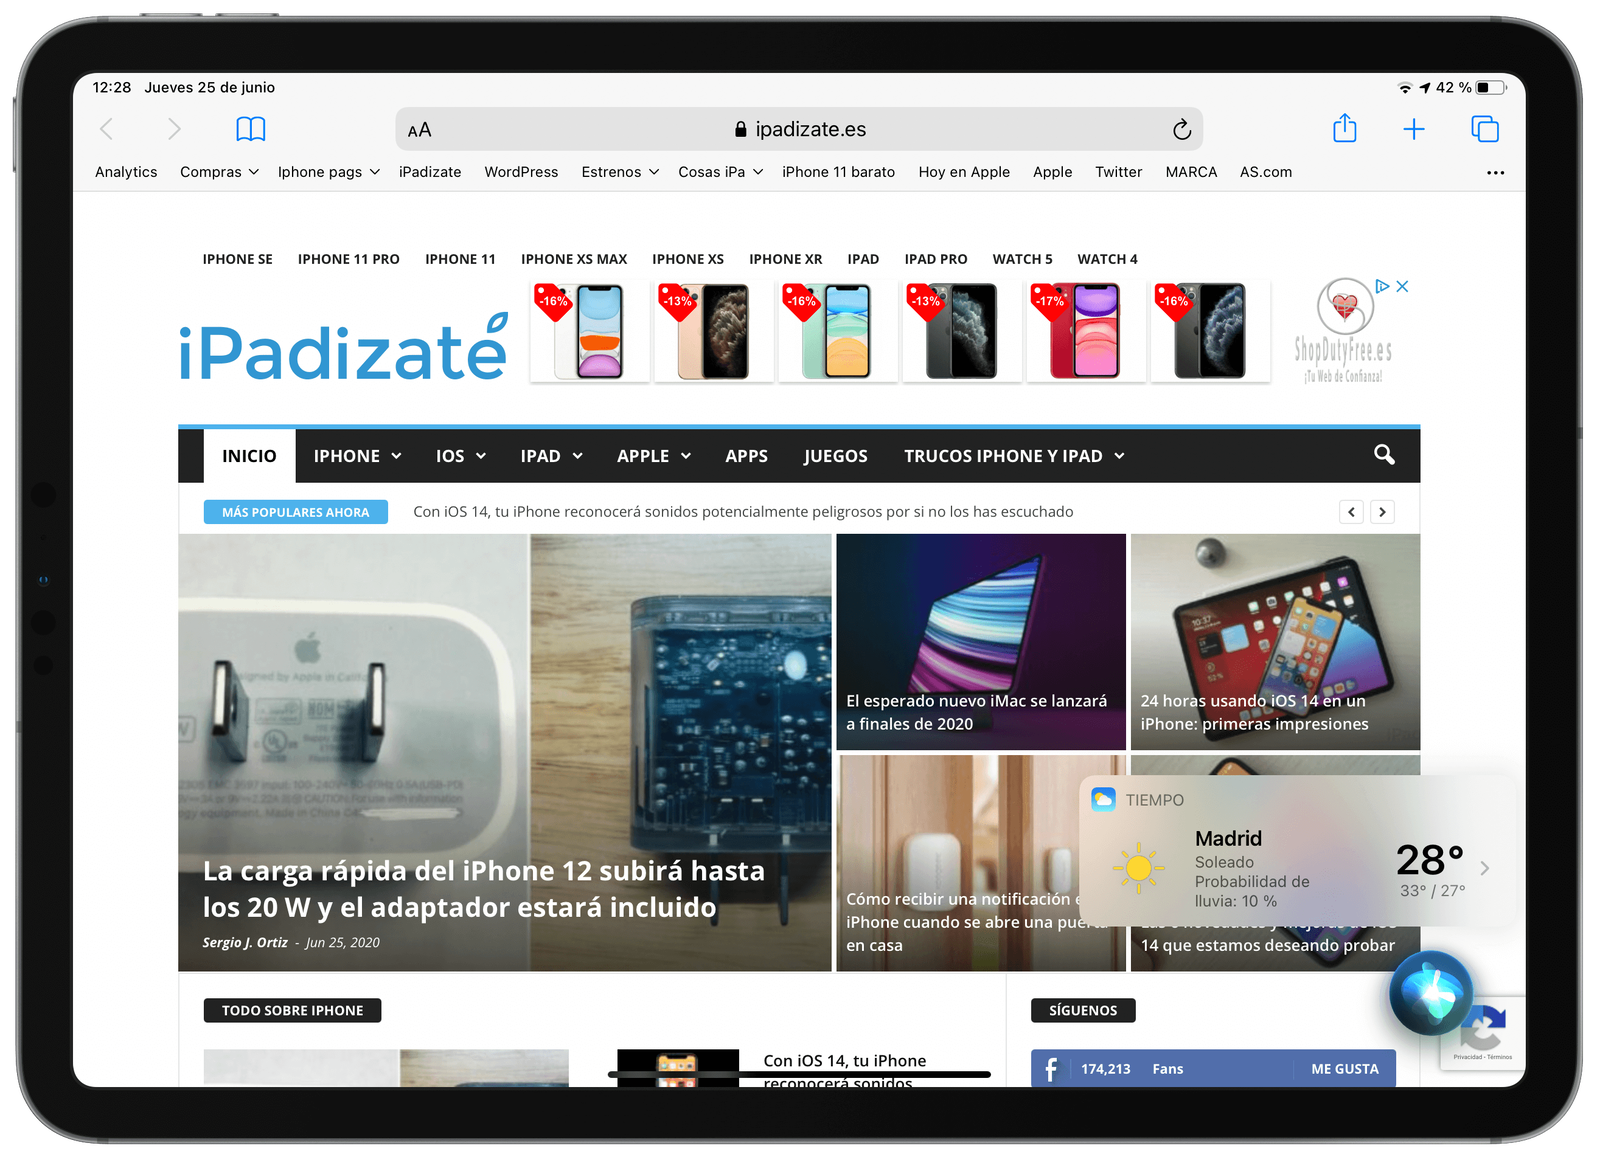Open the Weather app icon in Tiempo card
The width and height of the screenshot is (1600, 1160).
click(x=1103, y=799)
